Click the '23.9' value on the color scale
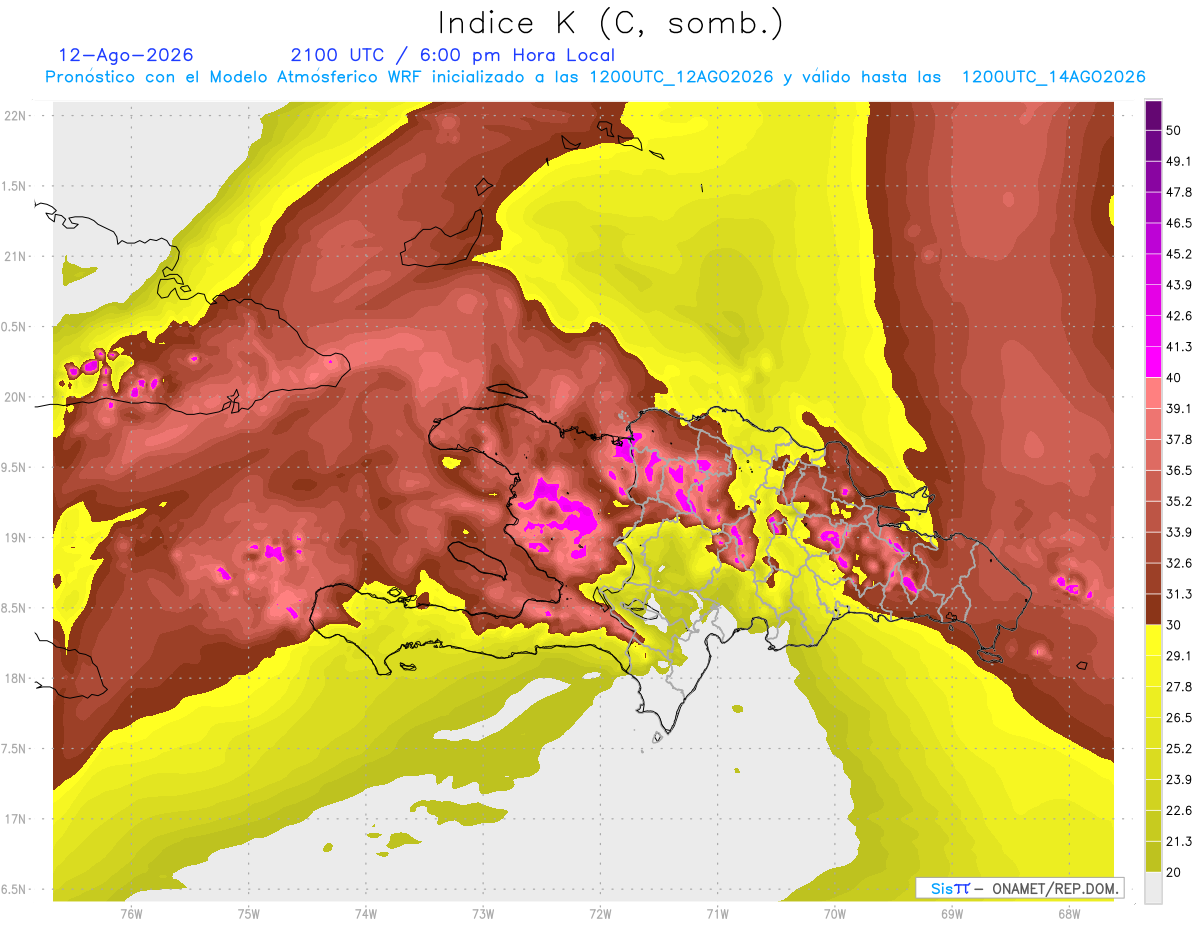 (1179, 779)
